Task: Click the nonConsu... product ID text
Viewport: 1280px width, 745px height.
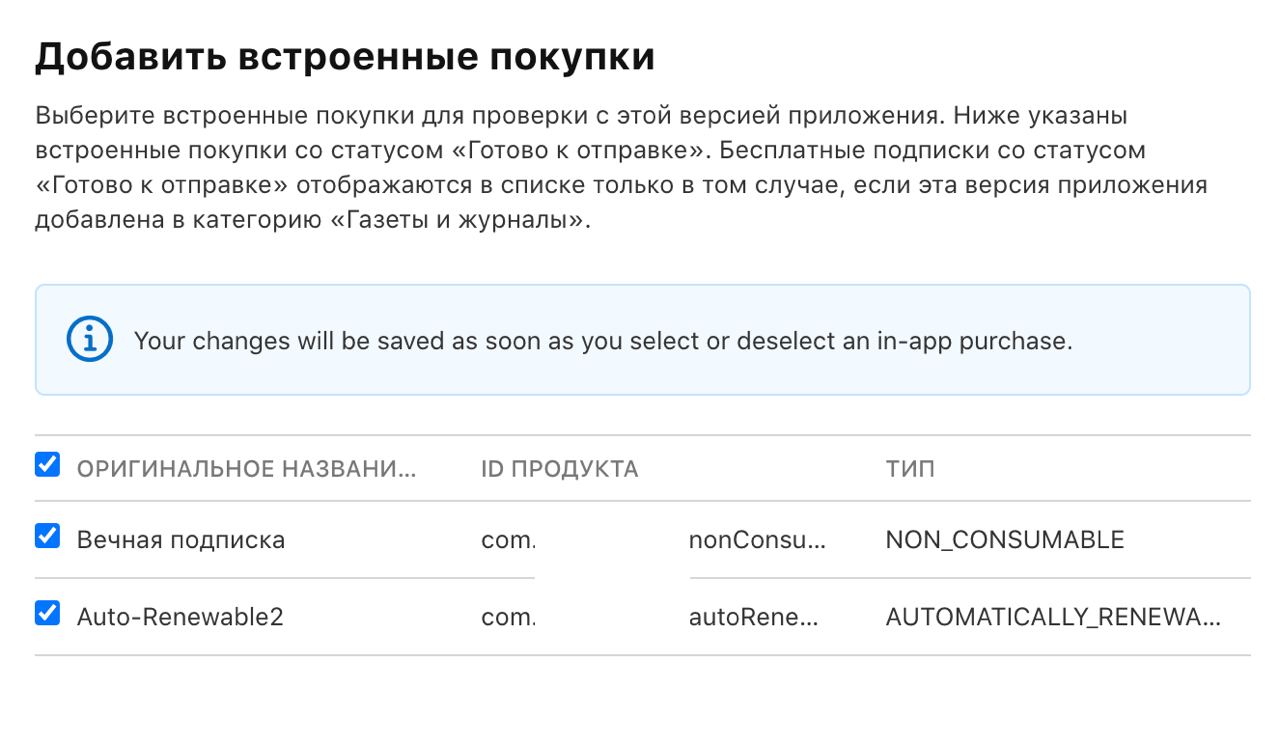Action: pos(758,540)
